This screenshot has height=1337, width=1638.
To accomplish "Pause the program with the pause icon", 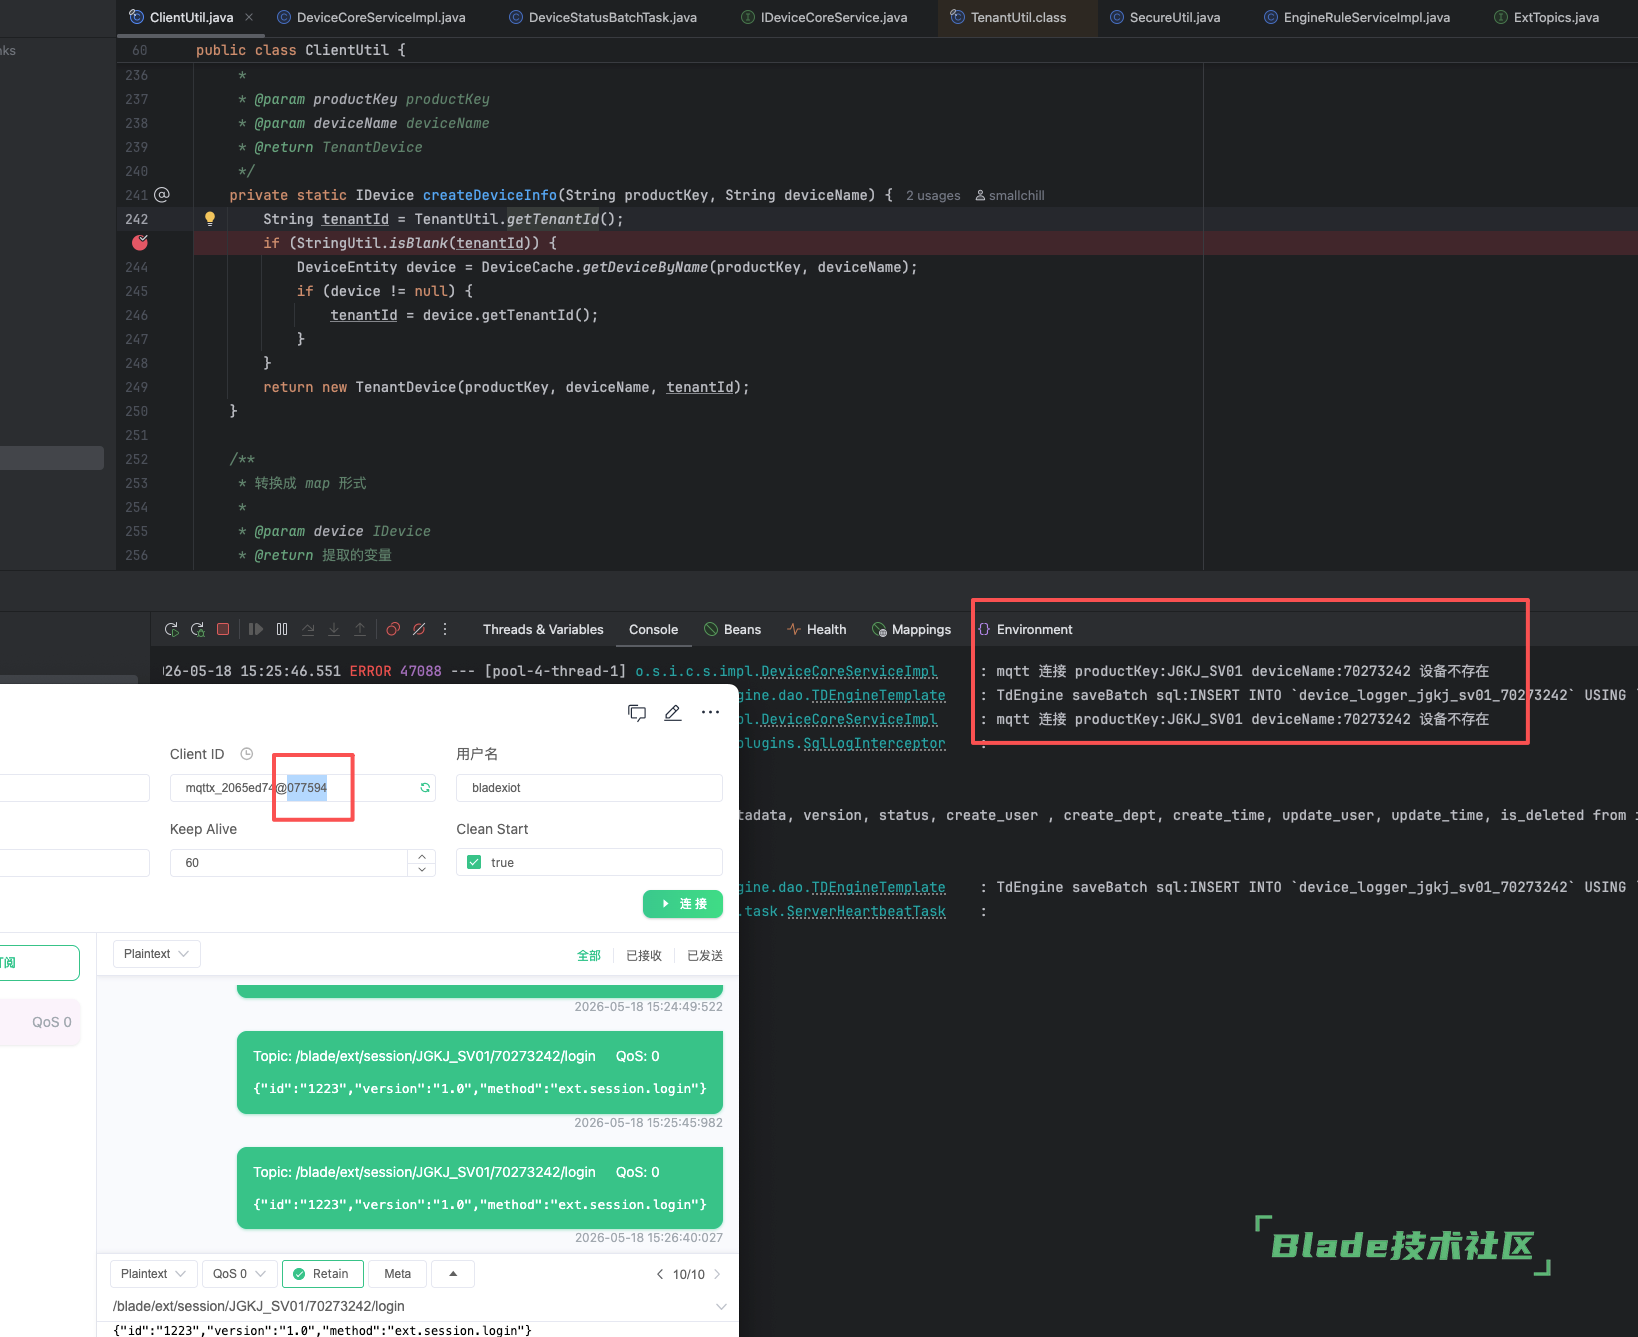I will tap(282, 629).
